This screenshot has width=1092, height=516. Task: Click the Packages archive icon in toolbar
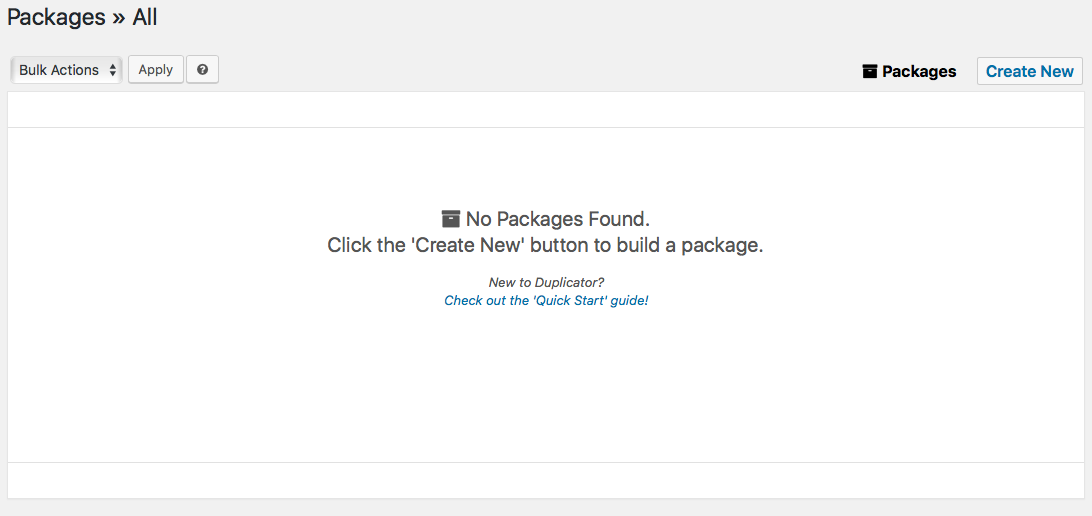(x=869, y=71)
